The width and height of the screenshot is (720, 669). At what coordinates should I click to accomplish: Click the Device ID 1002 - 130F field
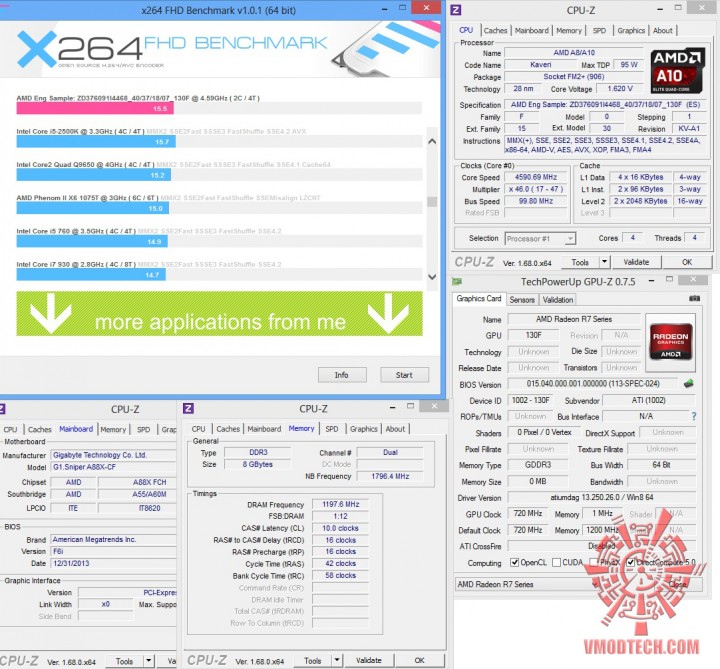pyautogui.click(x=530, y=400)
